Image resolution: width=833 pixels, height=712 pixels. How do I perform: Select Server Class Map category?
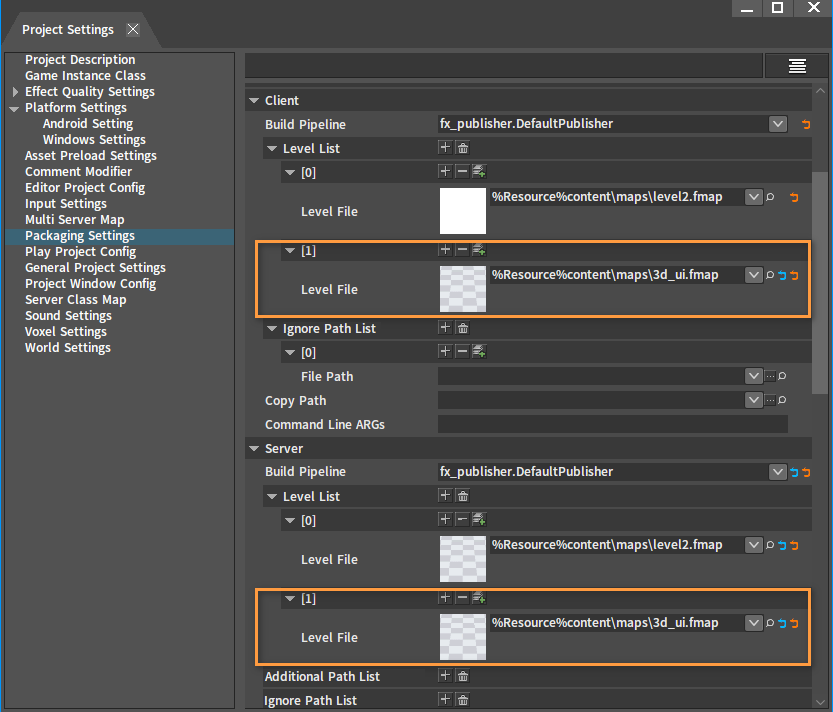click(75, 300)
